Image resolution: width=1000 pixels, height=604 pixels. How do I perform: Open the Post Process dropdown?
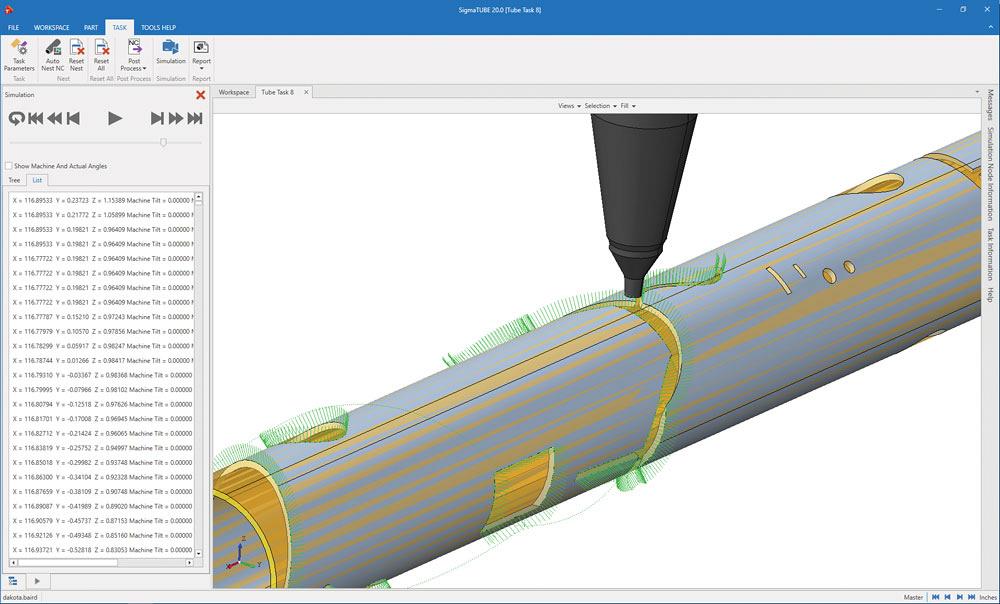(135, 63)
